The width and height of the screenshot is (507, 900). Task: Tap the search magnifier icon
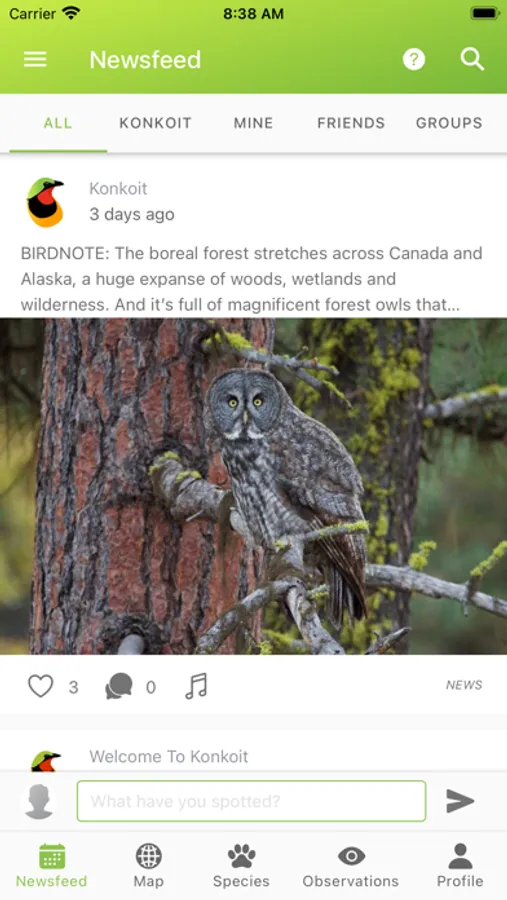pyautogui.click(x=472, y=59)
